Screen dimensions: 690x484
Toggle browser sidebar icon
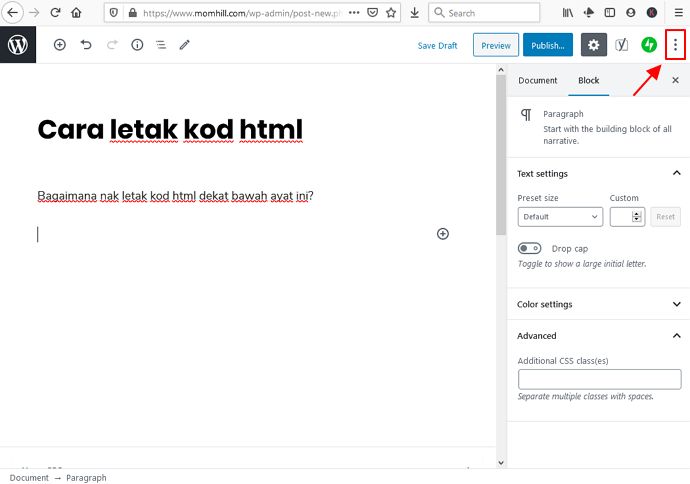tap(609, 12)
